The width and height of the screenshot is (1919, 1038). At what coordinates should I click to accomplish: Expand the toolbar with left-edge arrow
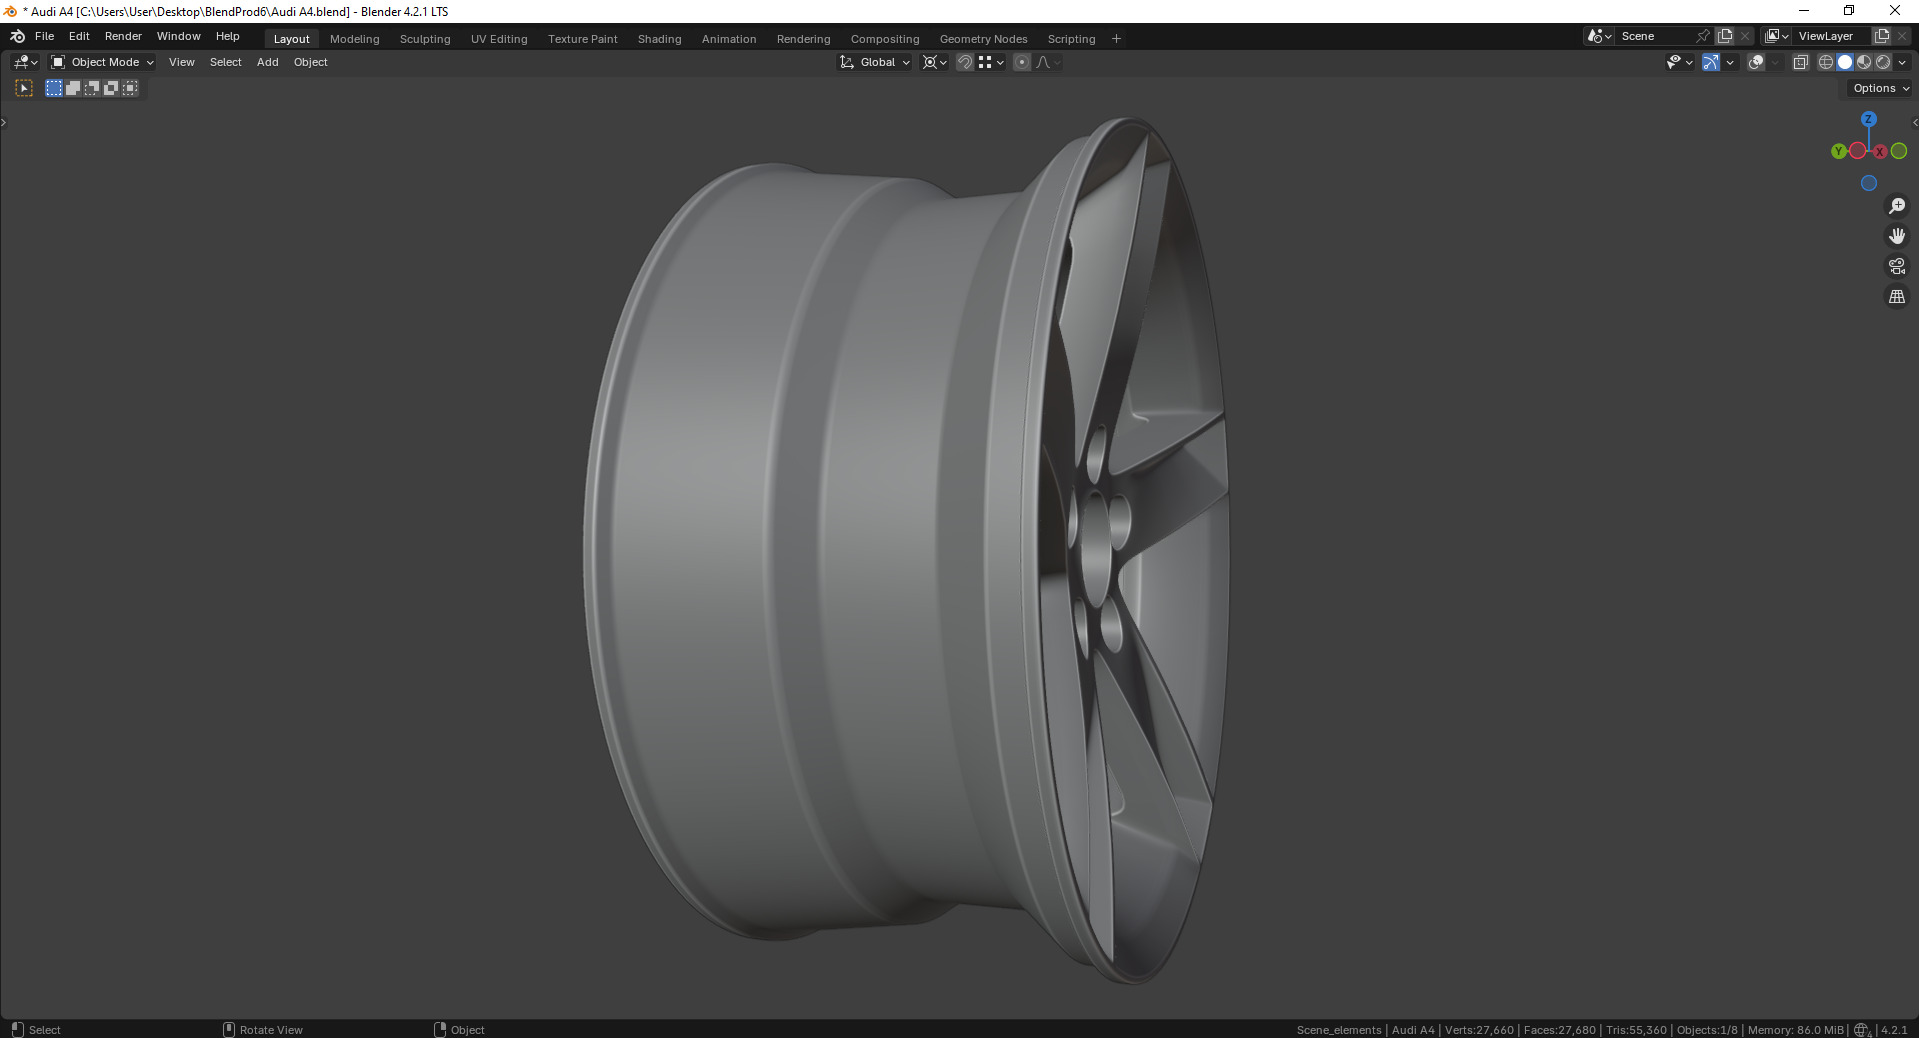coord(4,122)
